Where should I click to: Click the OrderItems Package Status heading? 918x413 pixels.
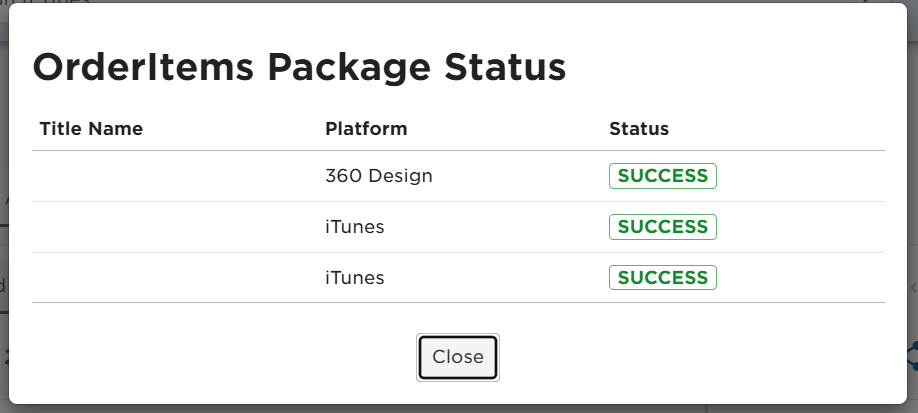coord(299,67)
